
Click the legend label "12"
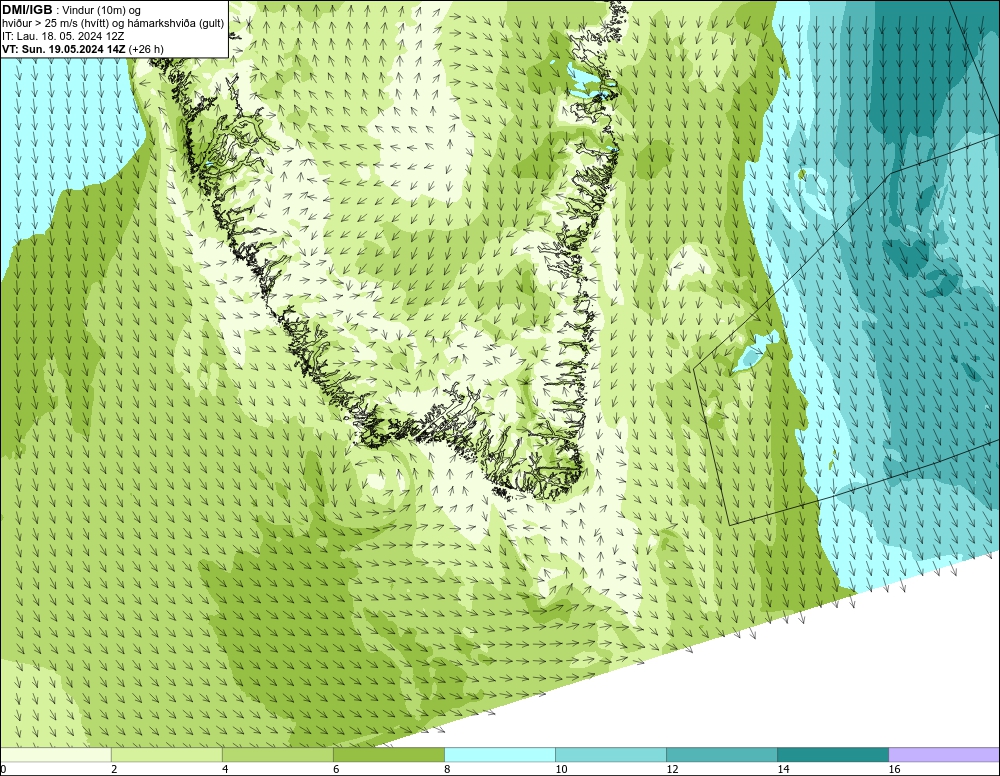[672, 770]
